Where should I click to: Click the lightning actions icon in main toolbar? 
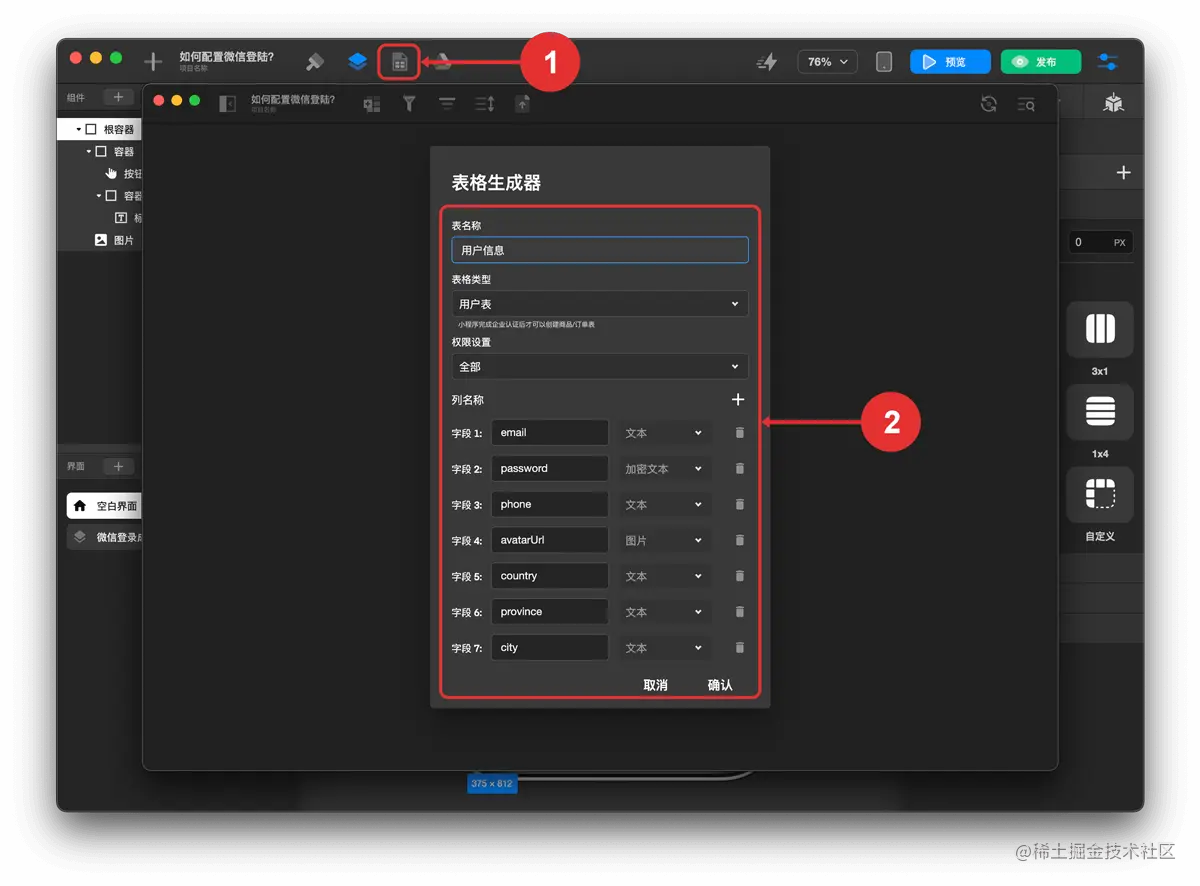coord(766,62)
